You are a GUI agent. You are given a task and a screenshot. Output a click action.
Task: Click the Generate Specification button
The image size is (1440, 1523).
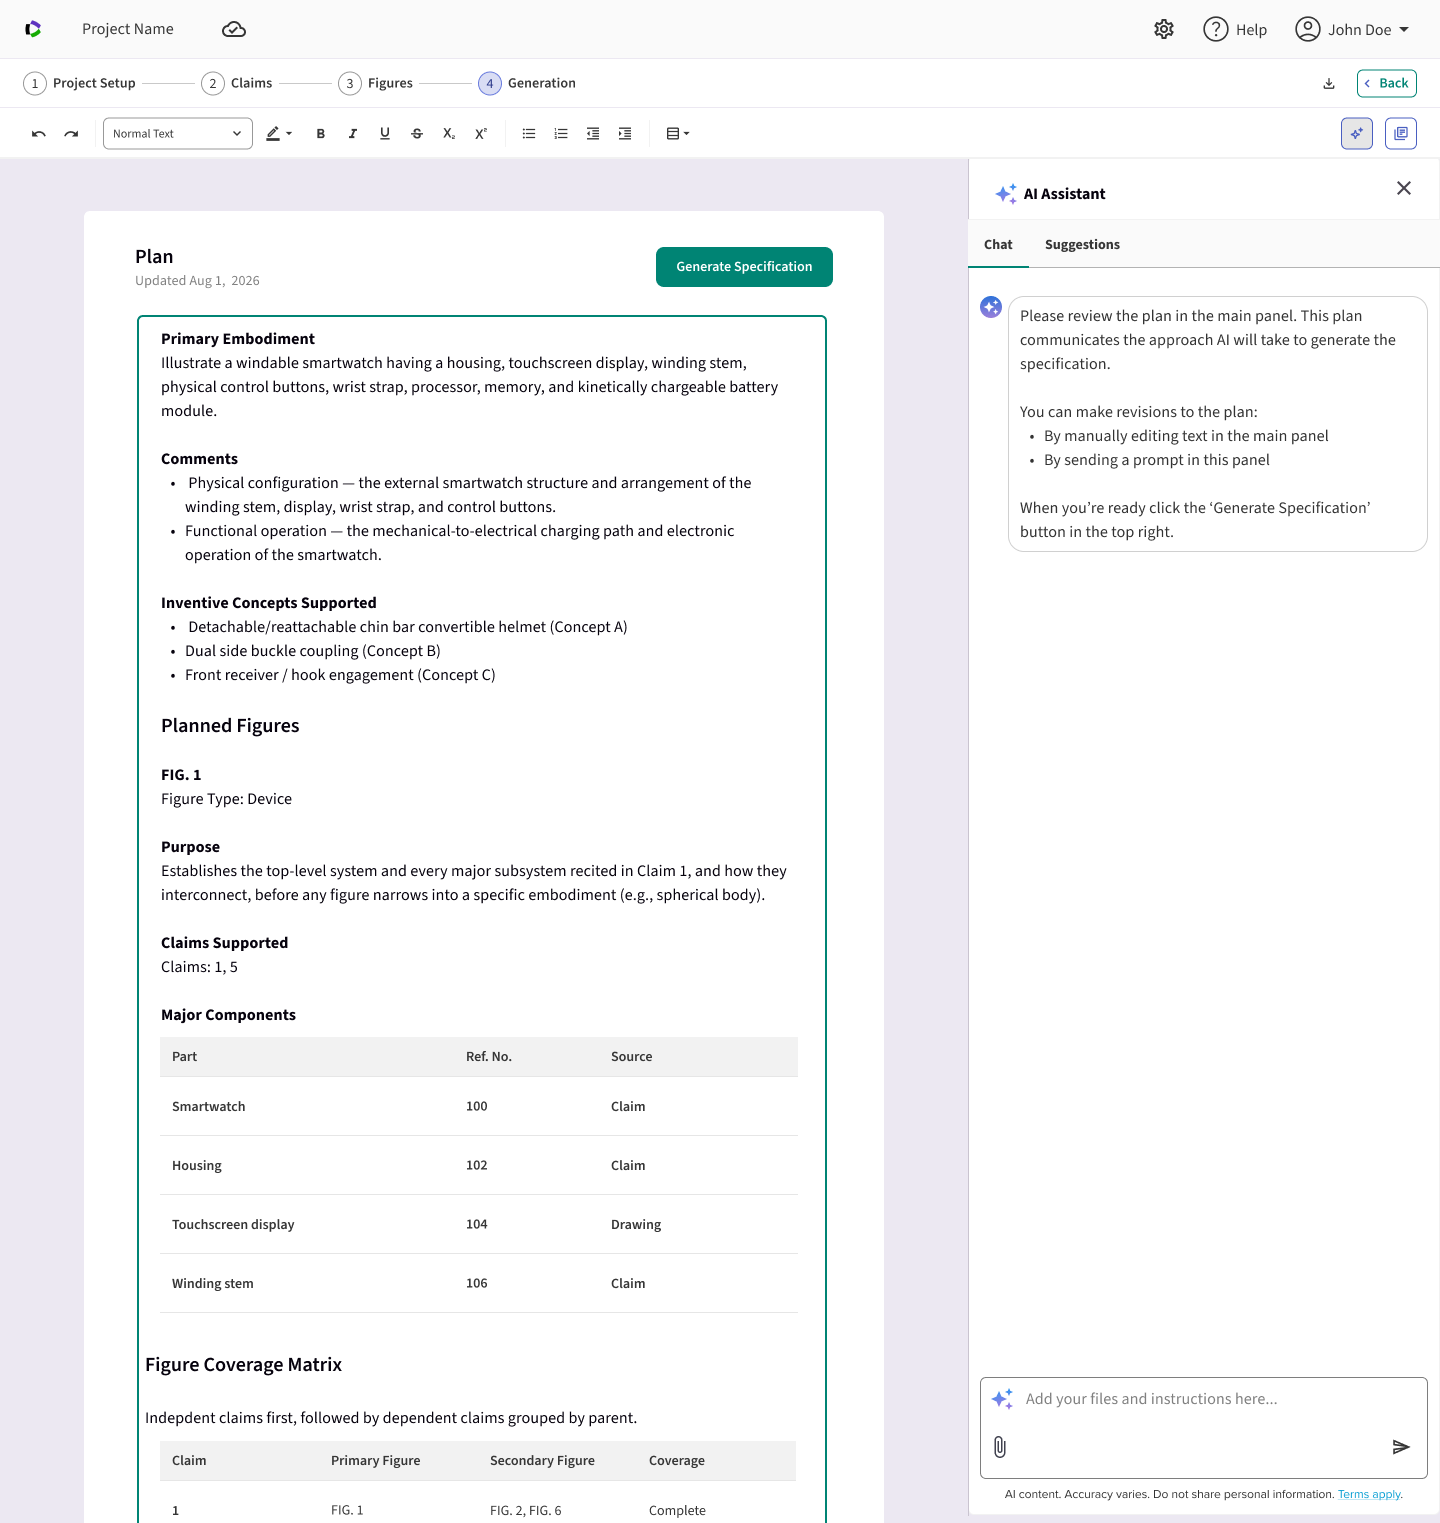(x=744, y=267)
